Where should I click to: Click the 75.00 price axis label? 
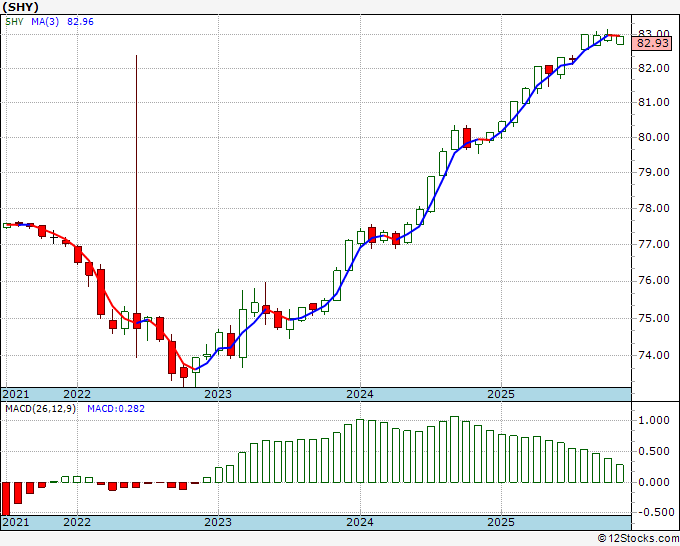coord(654,318)
